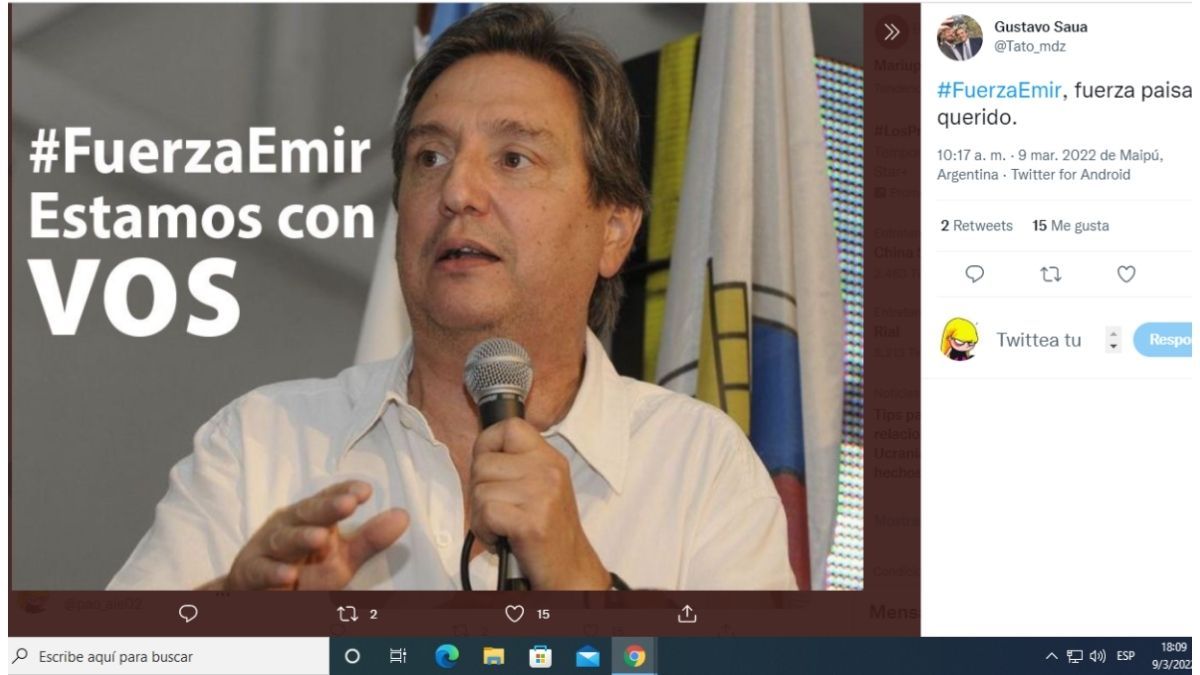Viewport: 1200px width, 675px height.
Task: Show hidden system tray icons
Action: click(x=1051, y=657)
